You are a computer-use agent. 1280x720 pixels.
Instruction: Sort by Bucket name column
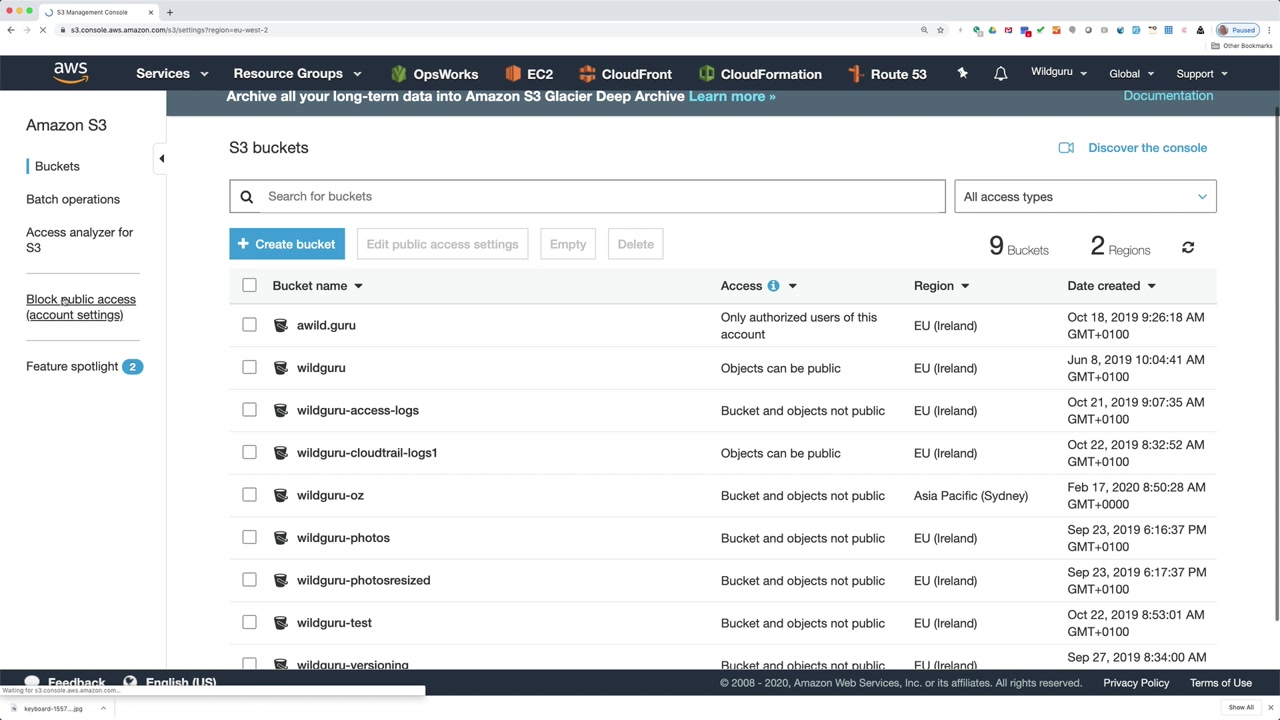point(318,286)
